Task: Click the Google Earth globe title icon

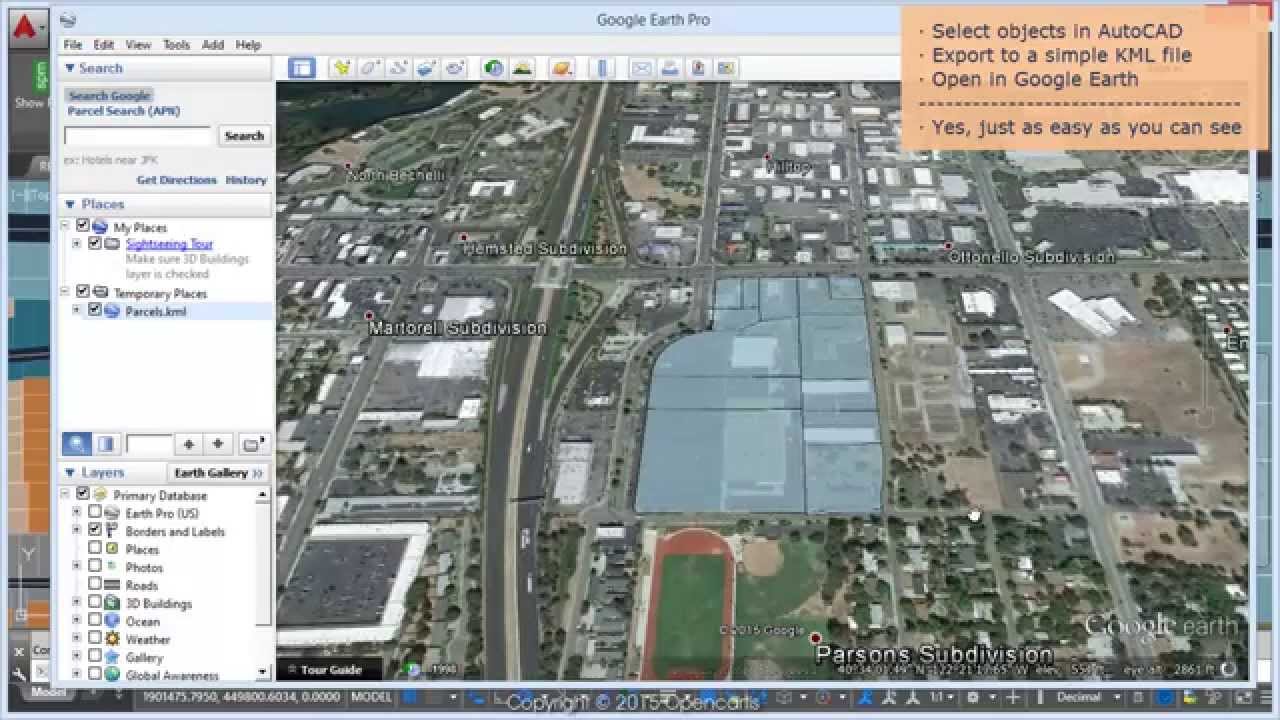Action: 67,19
